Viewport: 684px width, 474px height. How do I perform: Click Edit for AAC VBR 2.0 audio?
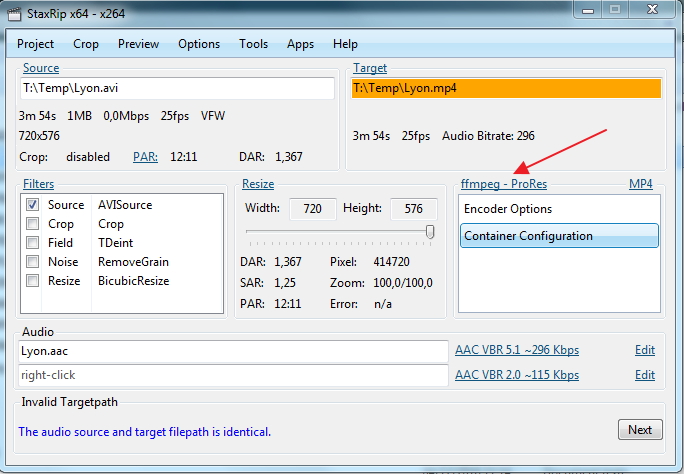tap(645, 375)
